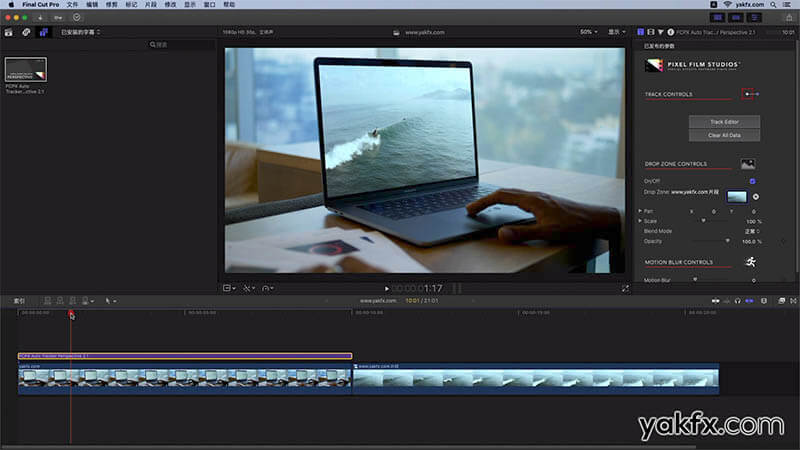Expand the Scale parameter disclosure triangle
Image resolution: width=800 pixels, height=450 pixels.
pyautogui.click(x=640, y=221)
